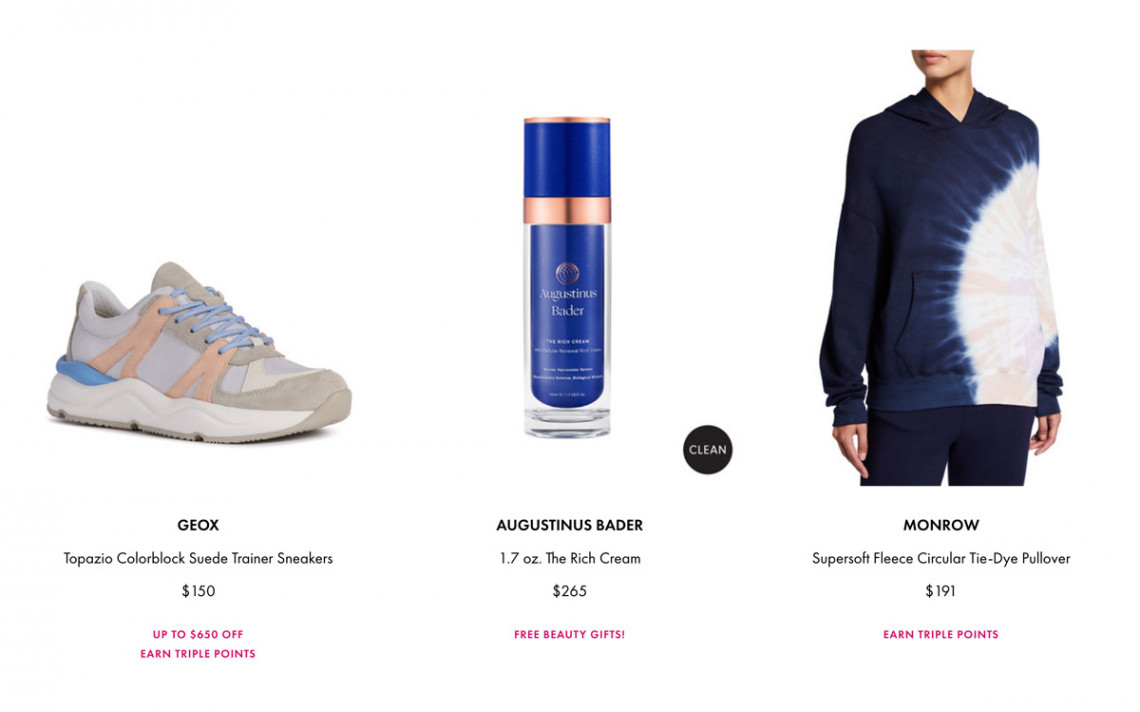Open the Geox sneaker product image
Image resolution: width=1140 pixels, height=712 pixels.
pyautogui.click(x=199, y=353)
